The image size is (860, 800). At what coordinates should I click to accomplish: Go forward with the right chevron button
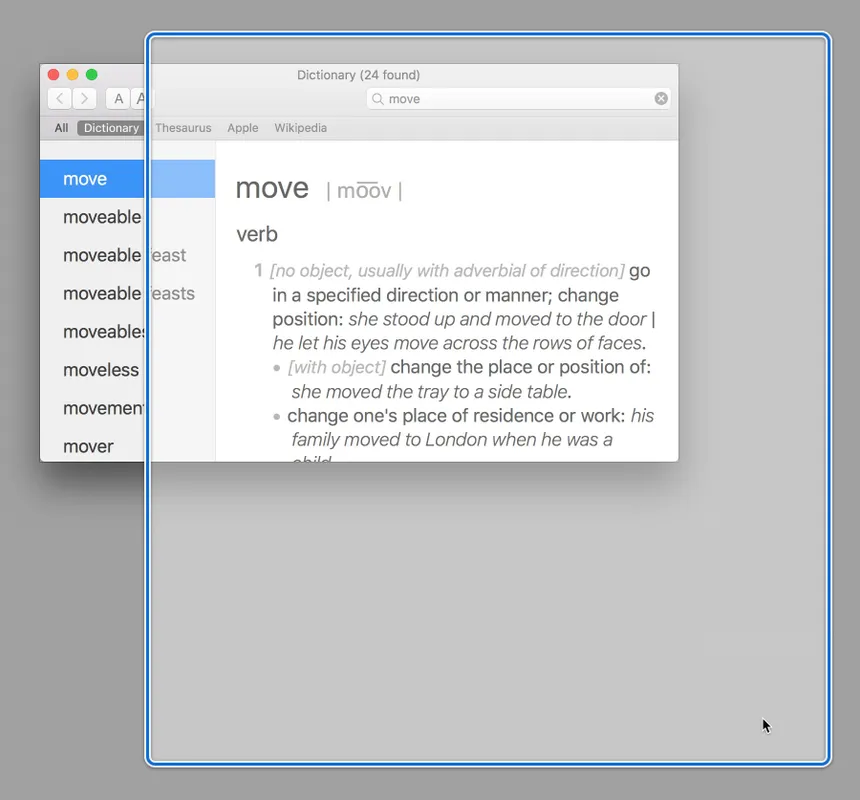click(85, 98)
